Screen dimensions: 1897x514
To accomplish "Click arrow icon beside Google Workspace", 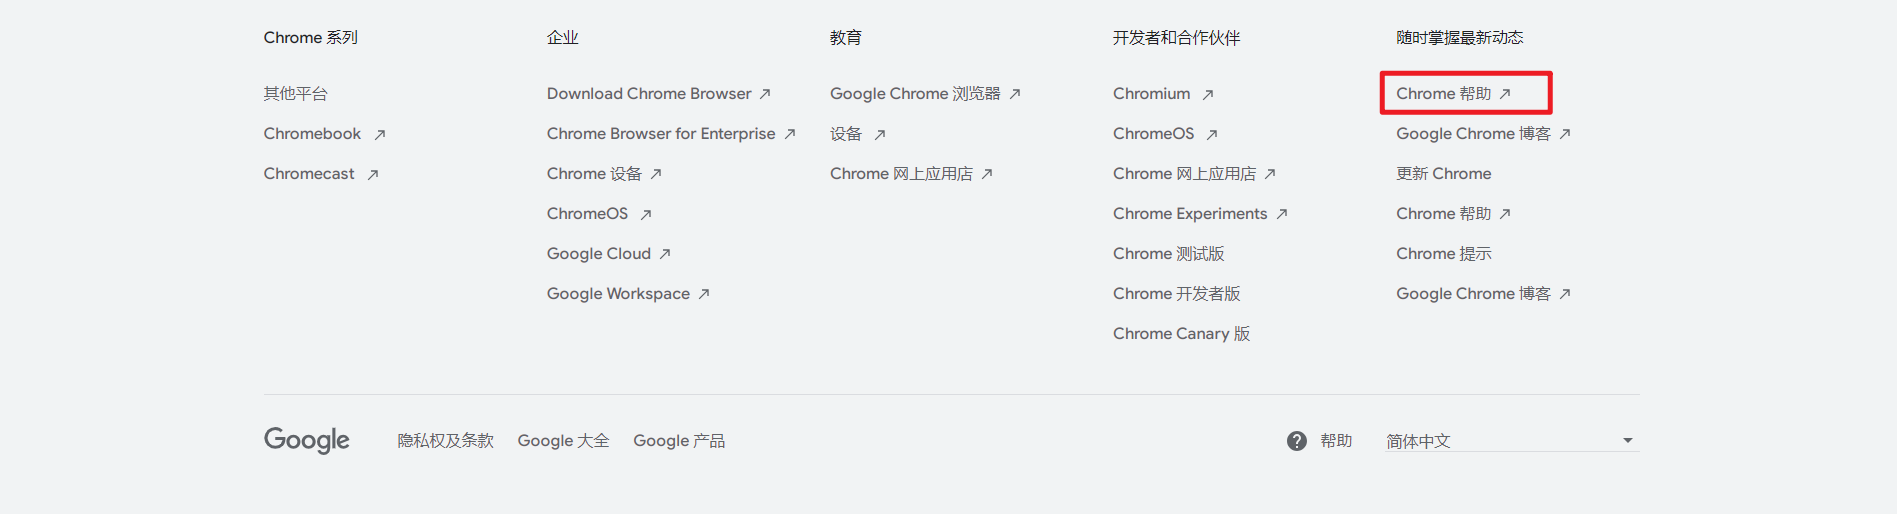I will (x=704, y=294).
